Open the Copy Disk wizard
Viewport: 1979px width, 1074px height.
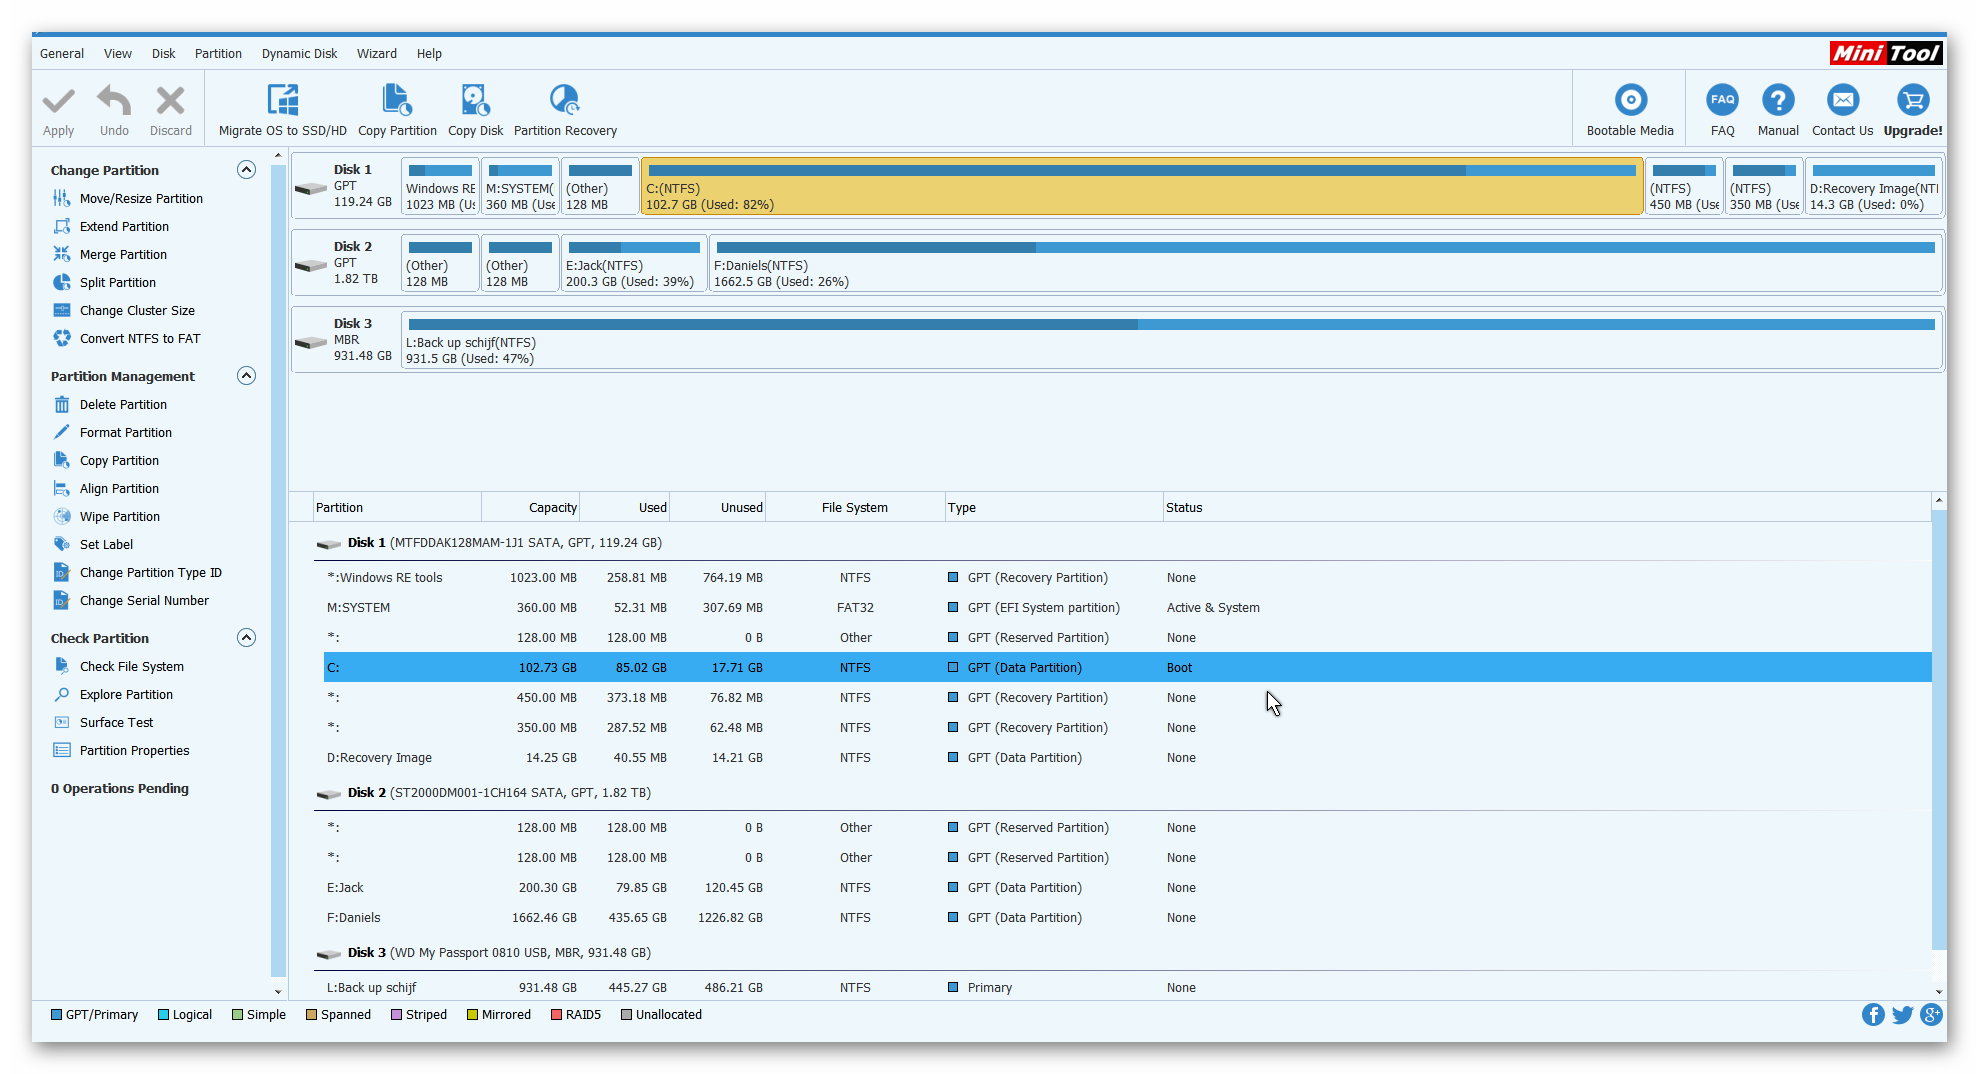pos(475,101)
